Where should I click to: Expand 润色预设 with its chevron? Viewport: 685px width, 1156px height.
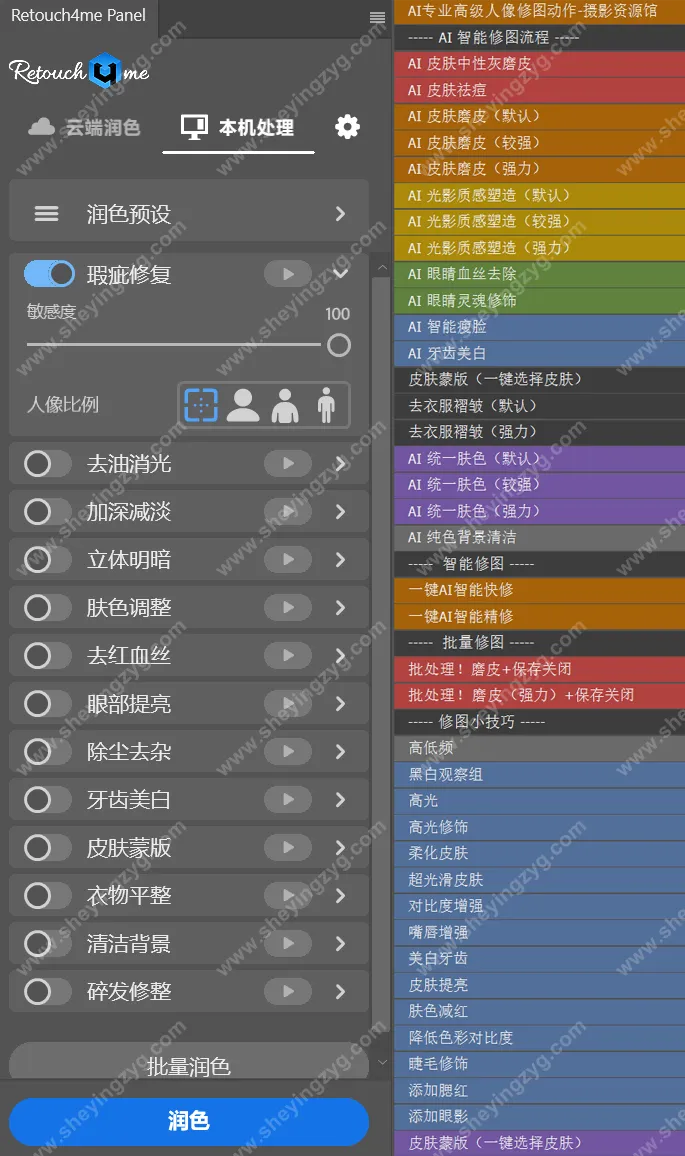coord(340,214)
